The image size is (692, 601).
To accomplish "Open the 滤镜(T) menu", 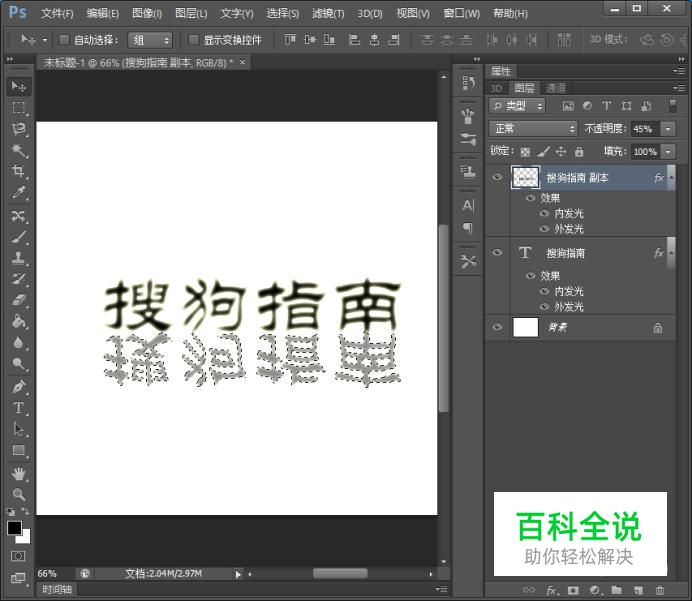I will pos(328,13).
